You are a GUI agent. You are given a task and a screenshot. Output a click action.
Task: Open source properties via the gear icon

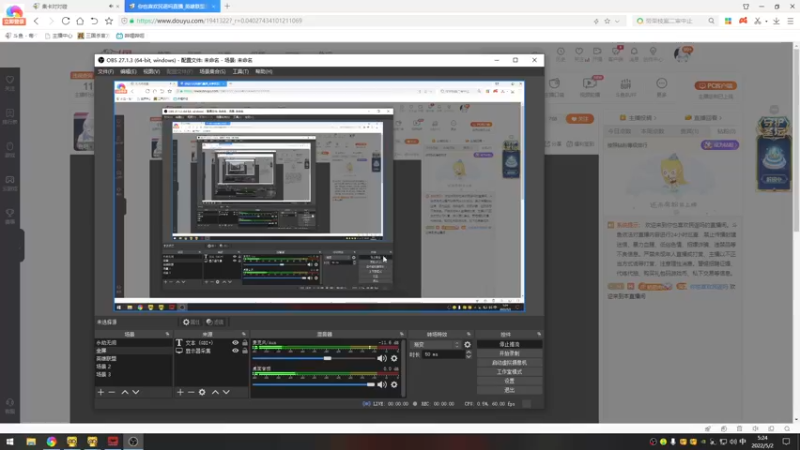tap(202, 392)
